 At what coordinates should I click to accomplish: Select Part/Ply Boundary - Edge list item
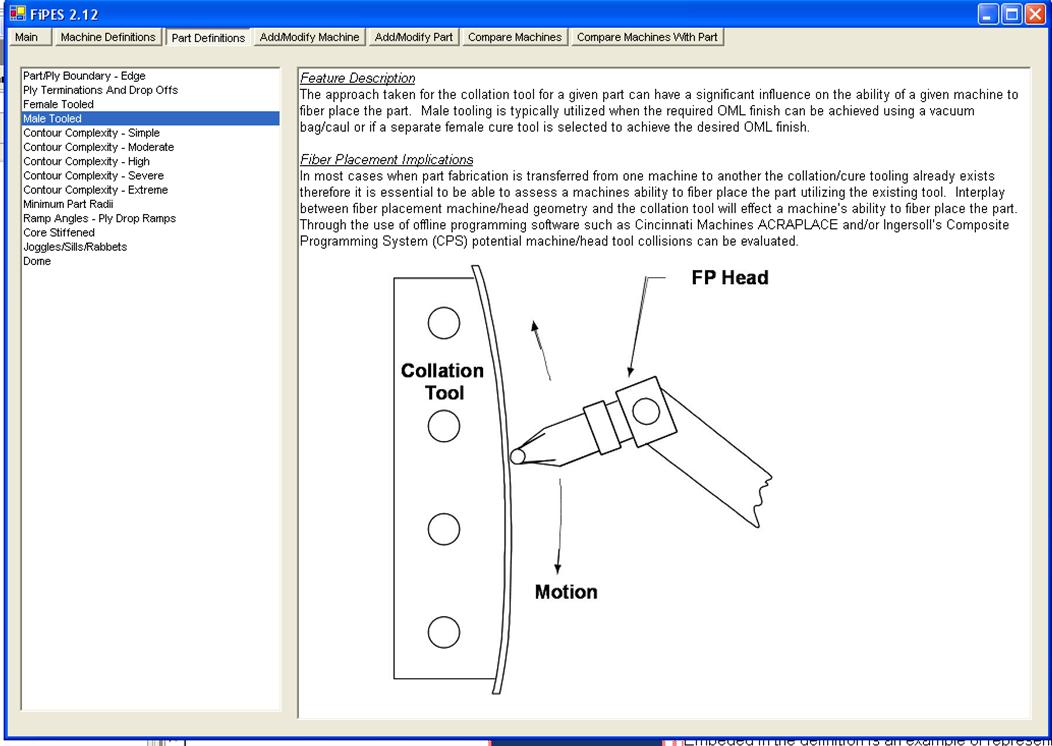[x=84, y=76]
